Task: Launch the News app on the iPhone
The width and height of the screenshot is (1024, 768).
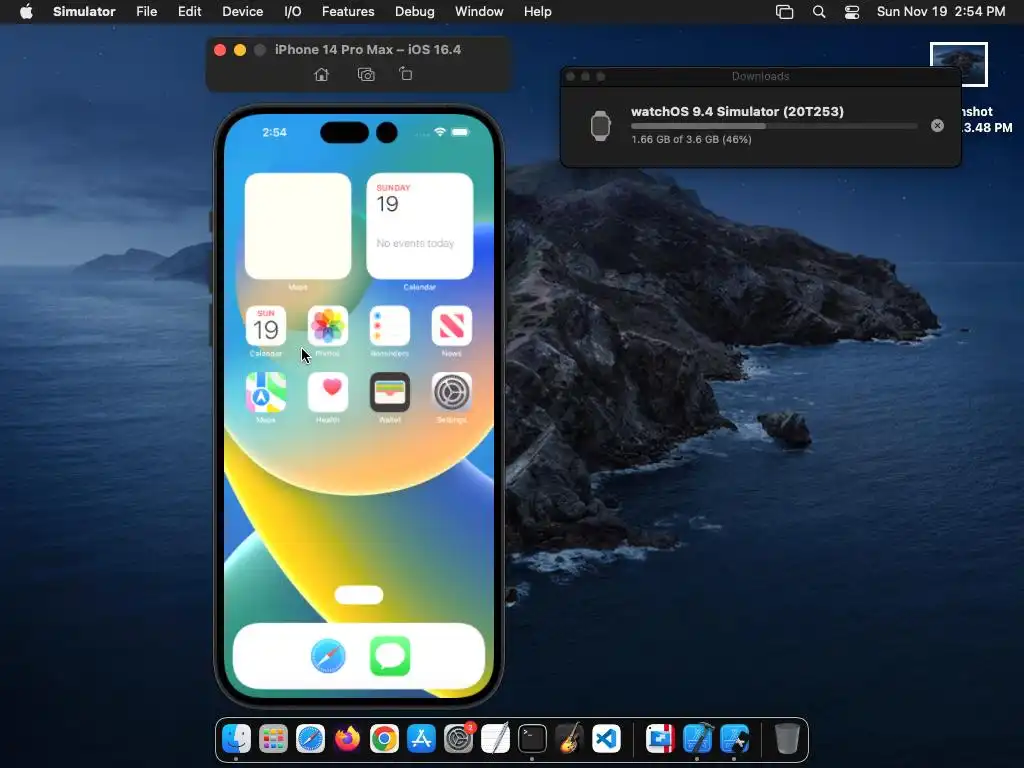Action: (x=451, y=326)
